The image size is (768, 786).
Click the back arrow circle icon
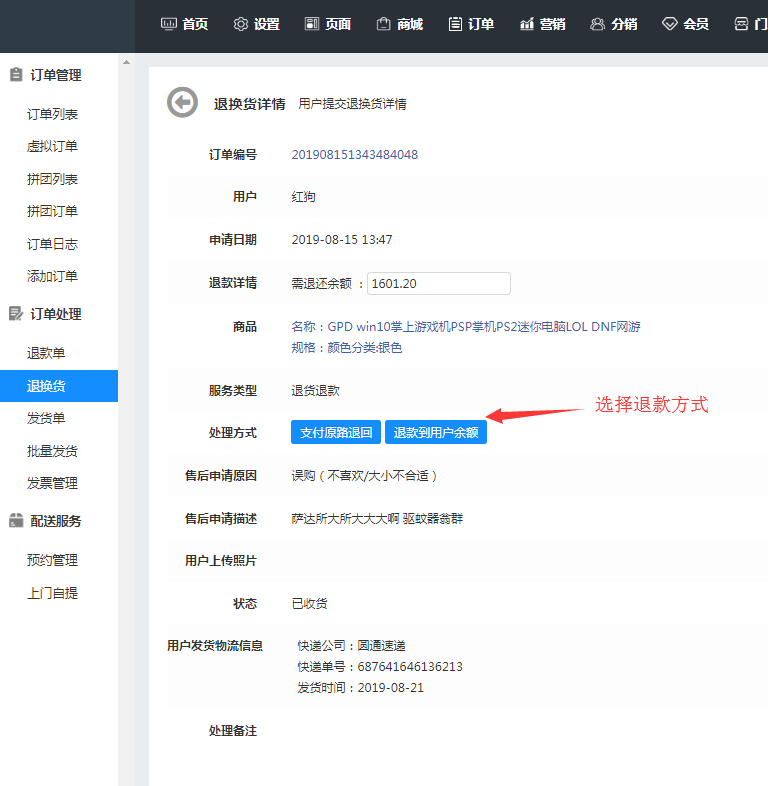pyautogui.click(x=182, y=103)
